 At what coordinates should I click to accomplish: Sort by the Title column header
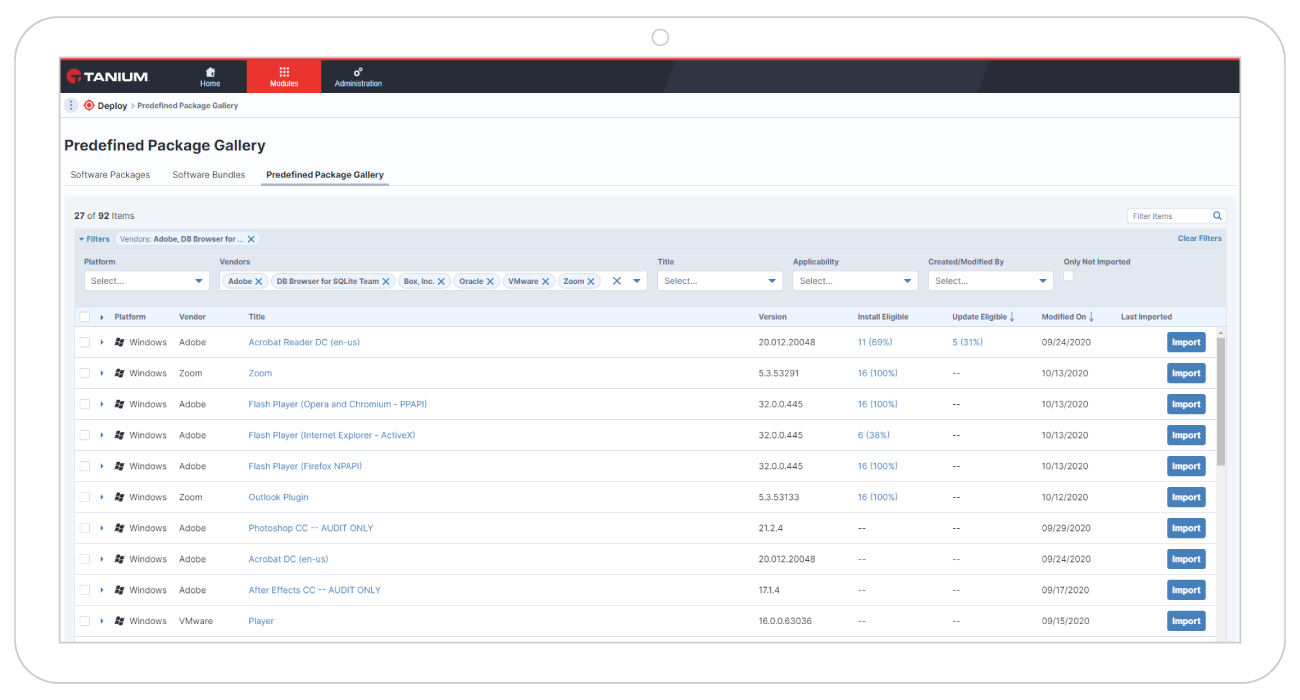(x=257, y=317)
